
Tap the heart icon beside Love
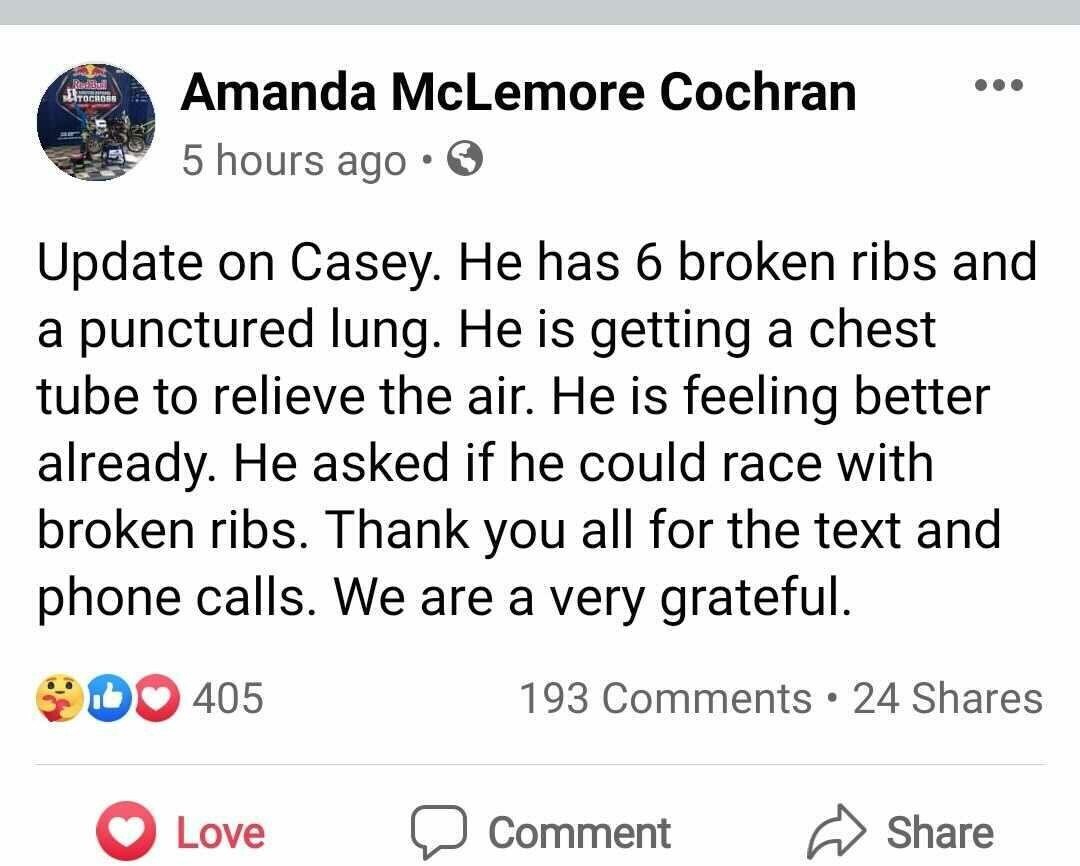coord(125,833)
